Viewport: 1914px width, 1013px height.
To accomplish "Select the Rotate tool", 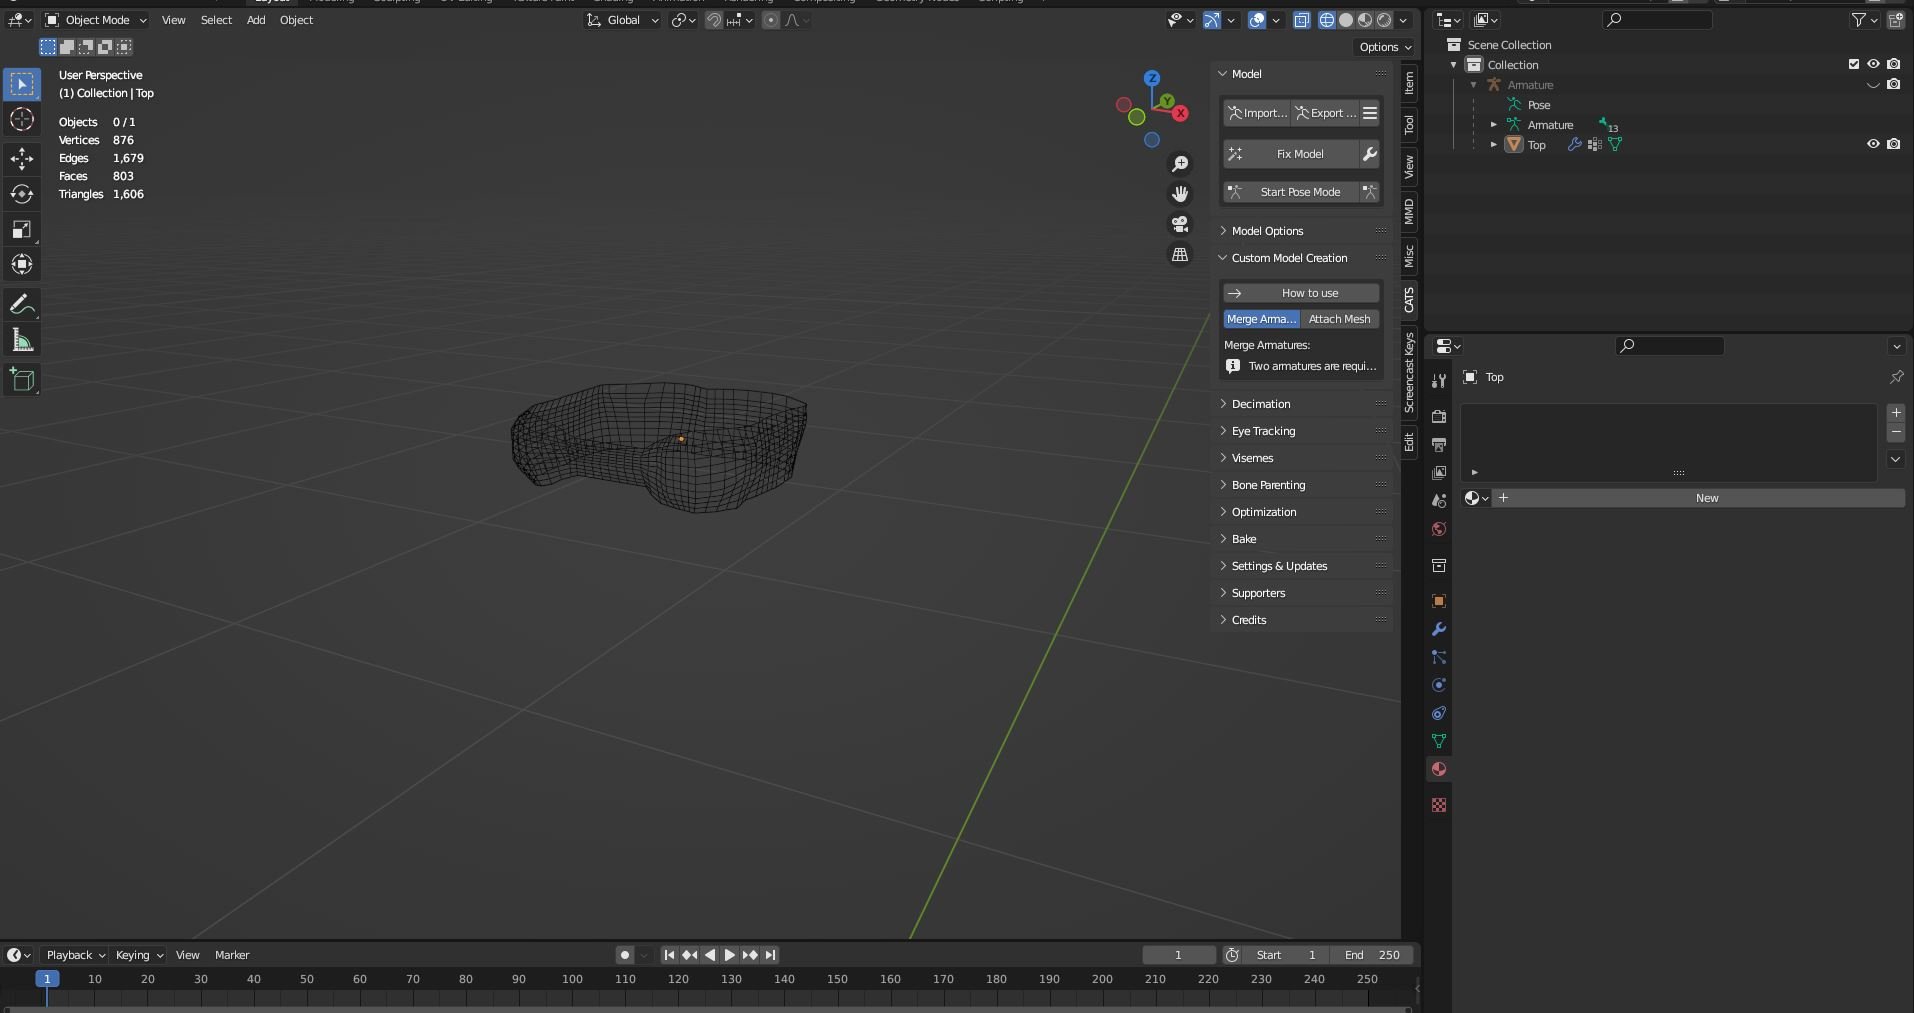I will pyautogui.click(x=22, y=194).
